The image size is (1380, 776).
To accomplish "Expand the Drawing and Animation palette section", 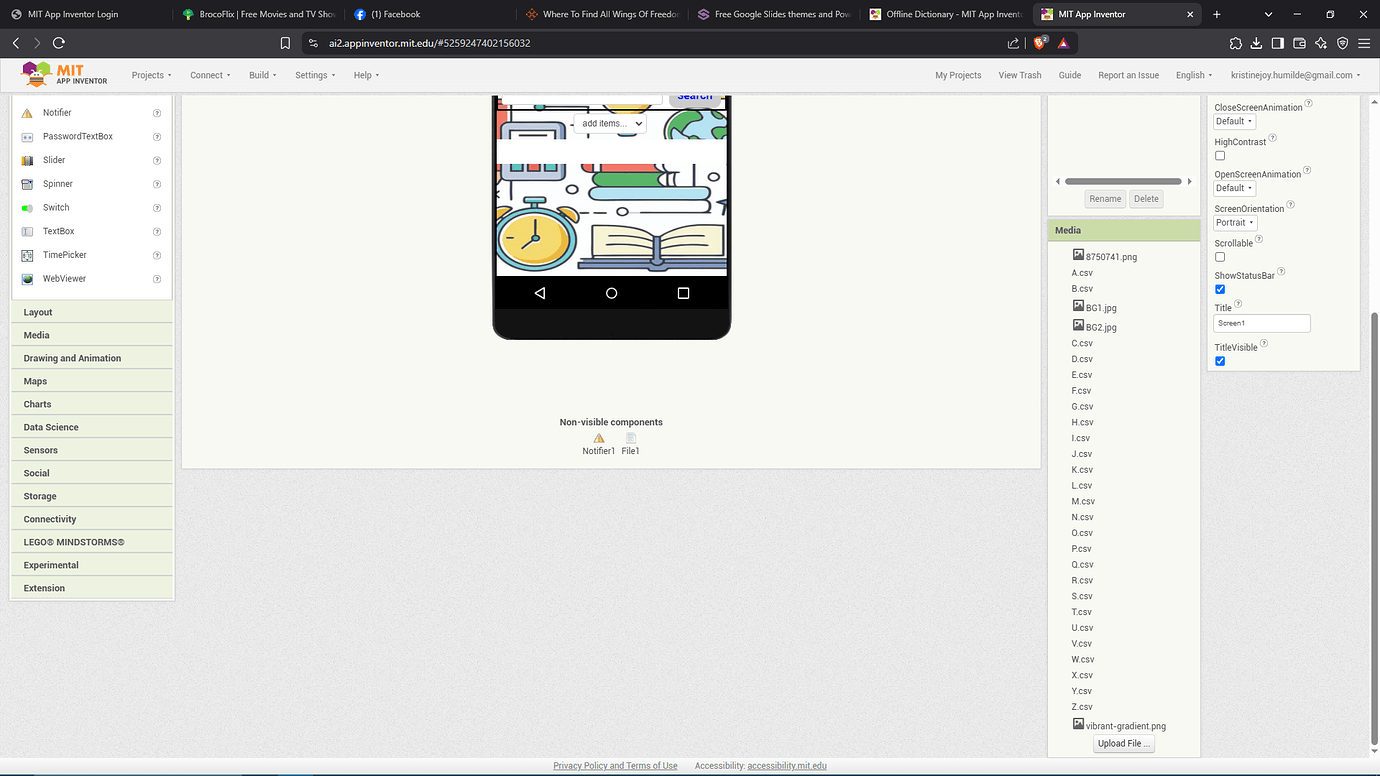I will click(72, 358).
